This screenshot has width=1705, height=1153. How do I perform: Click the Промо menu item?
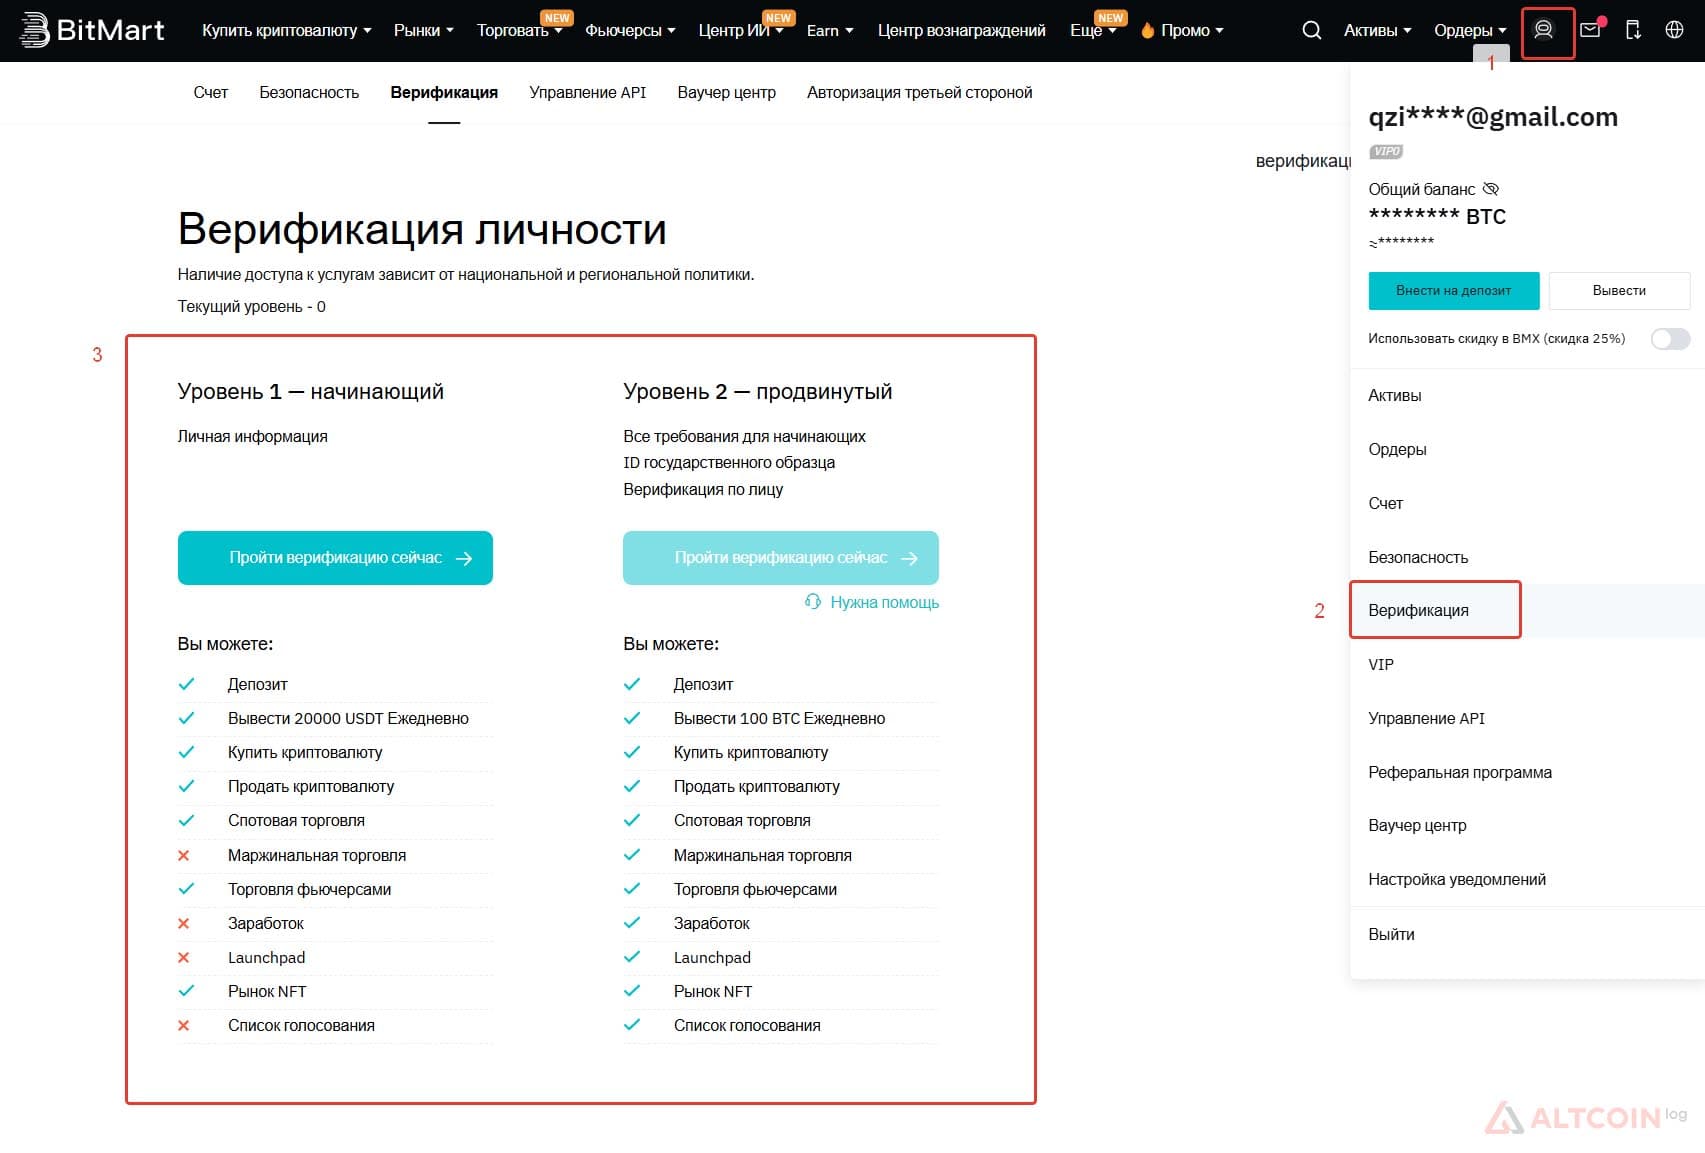pyautogui.click(x=1185, y=31)
